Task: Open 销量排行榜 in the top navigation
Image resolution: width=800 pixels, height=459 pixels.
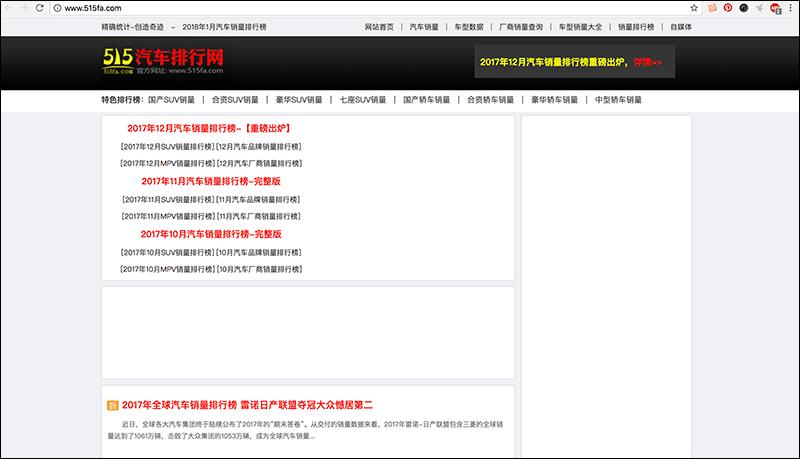Action: pyautogui.click(x=636, y=27)
